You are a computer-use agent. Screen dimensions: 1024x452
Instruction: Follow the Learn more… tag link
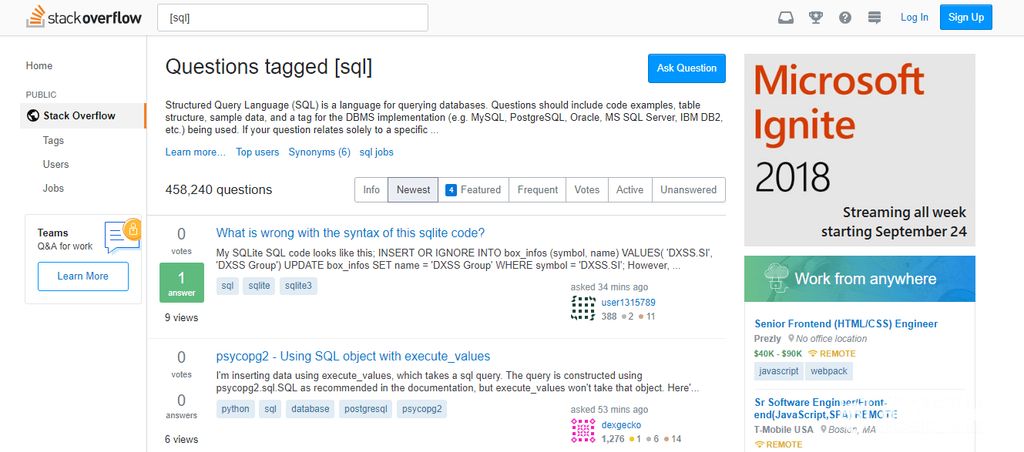click(195, 152)
